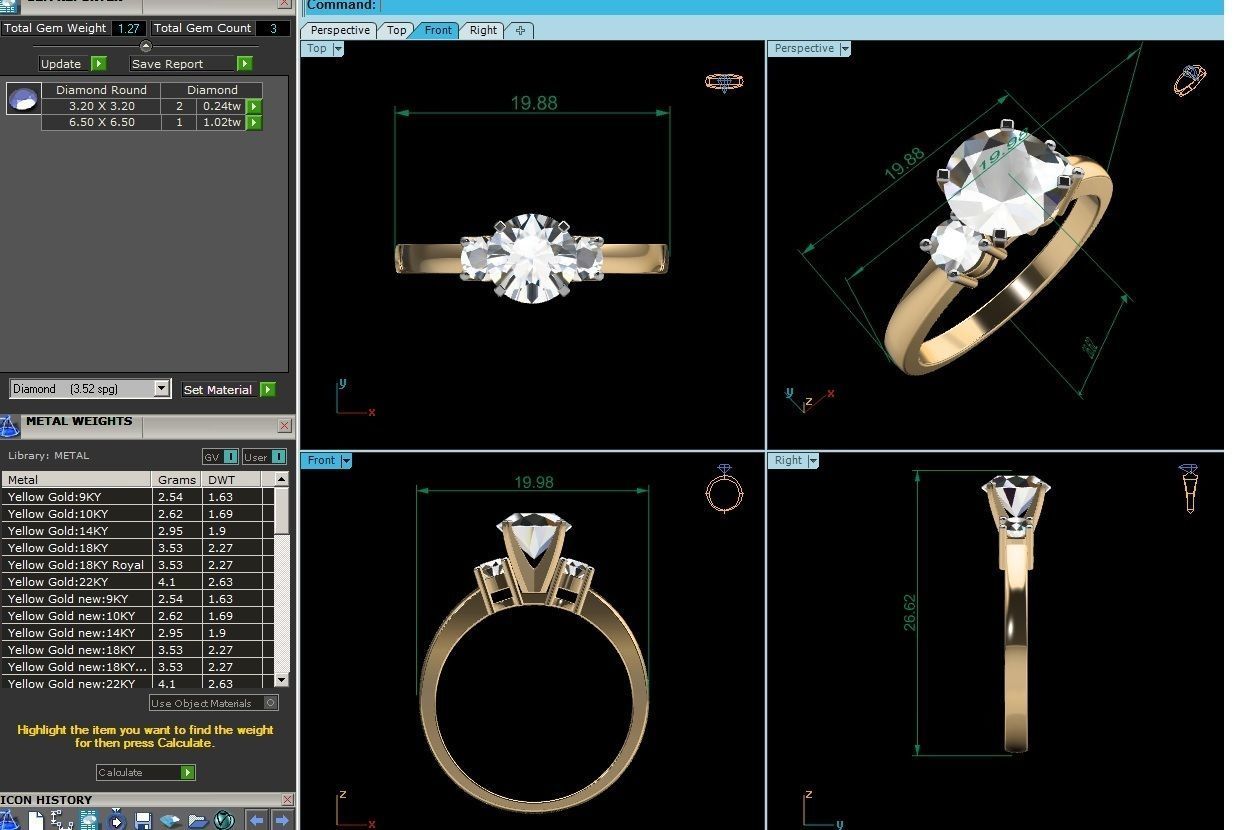The width and height of the screenshot is (1258, 830).
Task: Select Yellow Gold new:14KY row
Action: coord(137,632)
